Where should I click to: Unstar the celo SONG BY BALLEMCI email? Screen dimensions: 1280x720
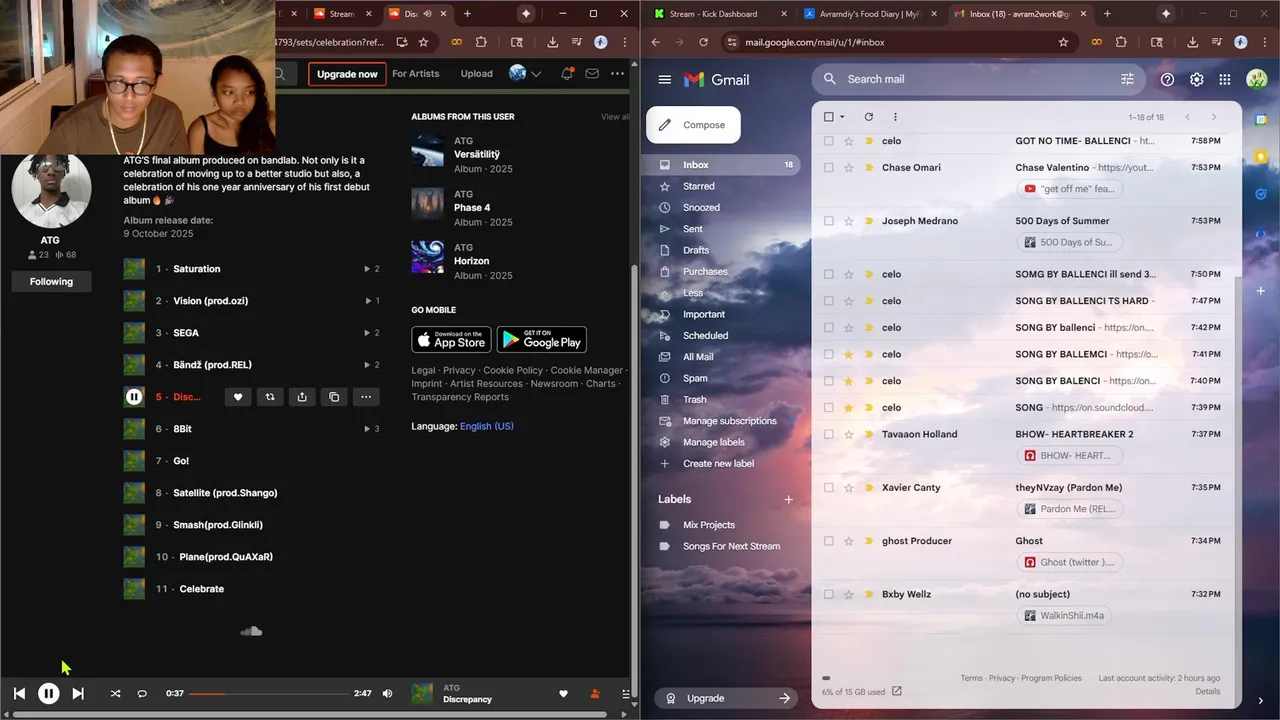(x=849, y=354)
